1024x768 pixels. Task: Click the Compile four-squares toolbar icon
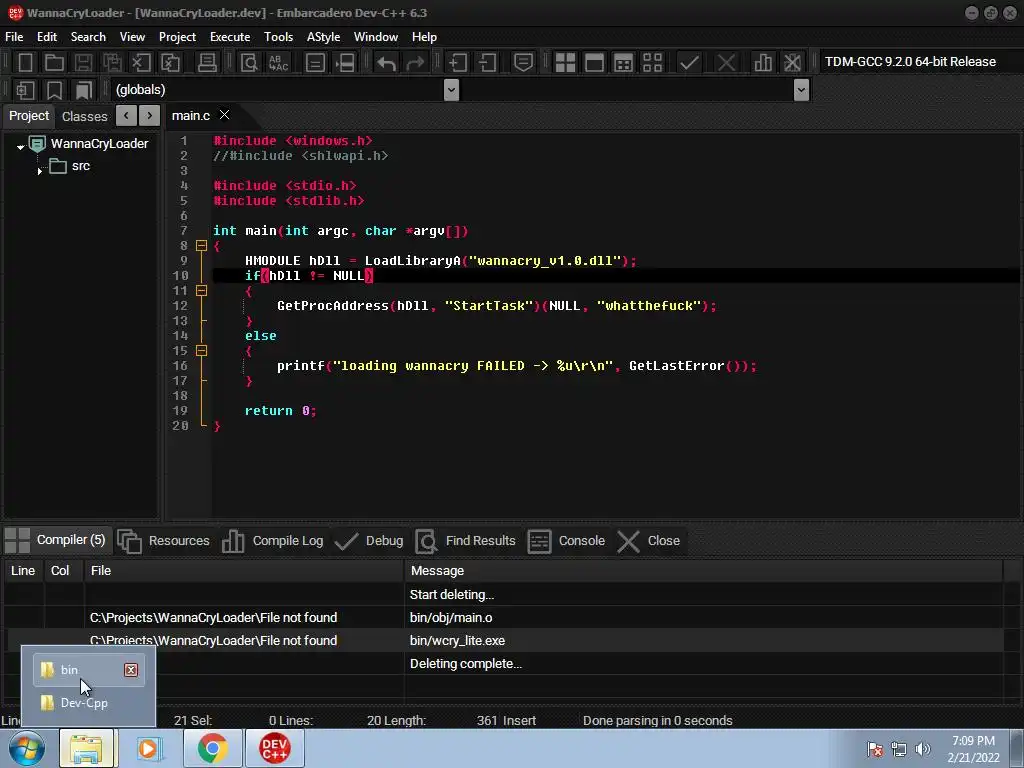pos(565,62)
